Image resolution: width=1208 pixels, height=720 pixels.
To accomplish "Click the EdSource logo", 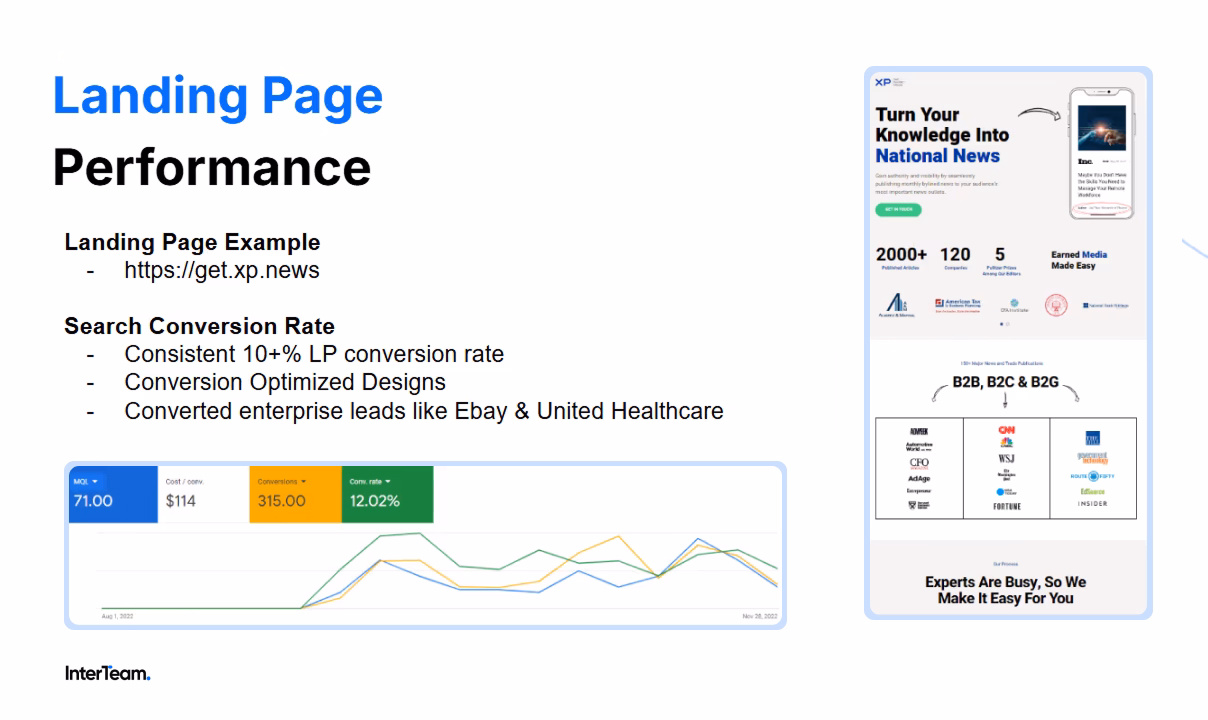I will [1092, 491].
